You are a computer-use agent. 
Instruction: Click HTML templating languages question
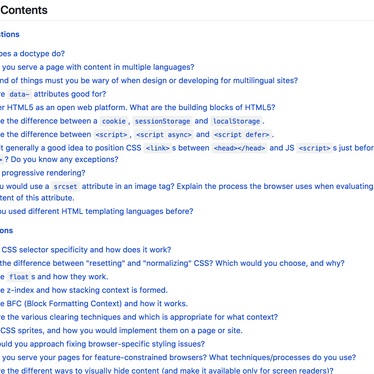97,211
